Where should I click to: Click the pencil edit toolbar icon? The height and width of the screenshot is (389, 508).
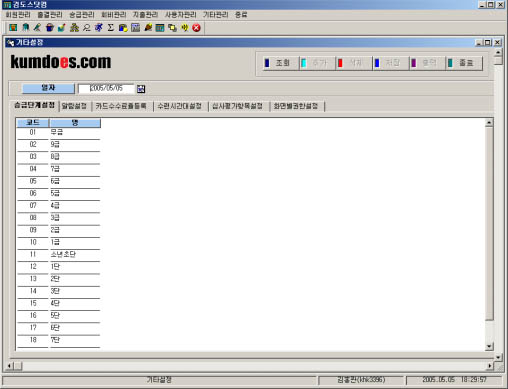(37, 28)
